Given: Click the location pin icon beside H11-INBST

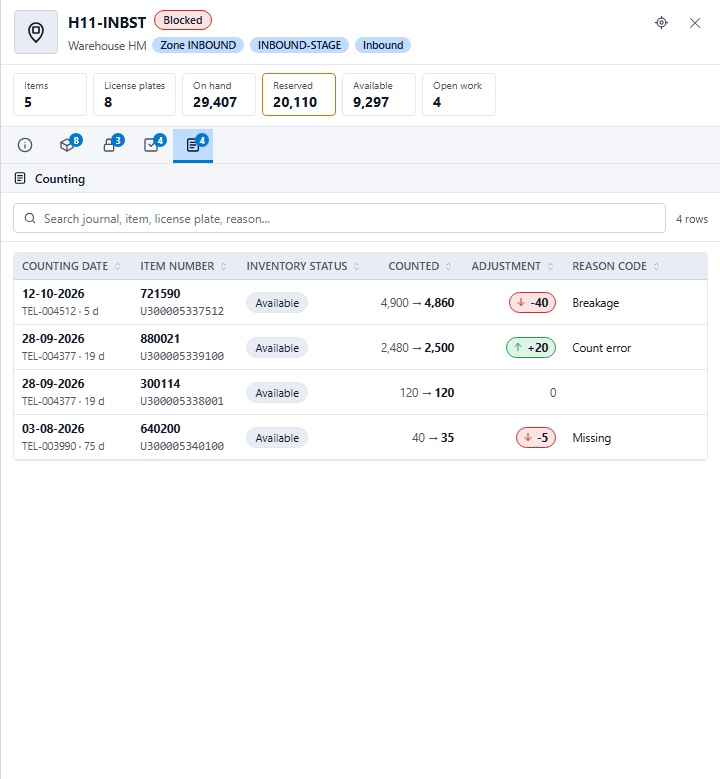Looking at the screenshot, I should point(36,32).
